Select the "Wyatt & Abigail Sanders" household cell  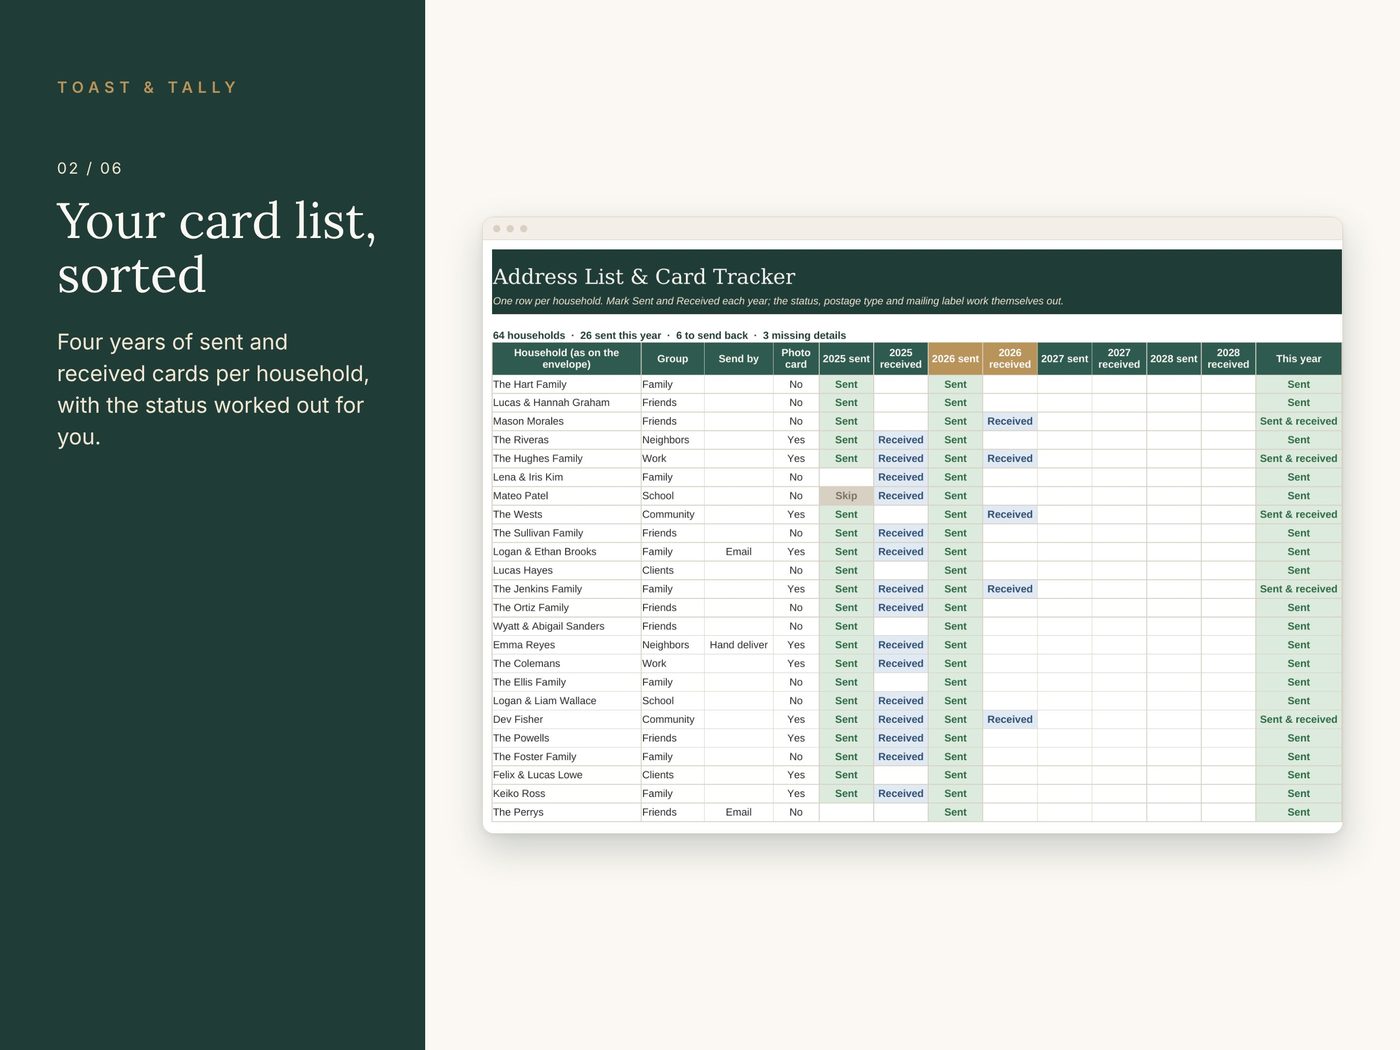click(566, 627)
